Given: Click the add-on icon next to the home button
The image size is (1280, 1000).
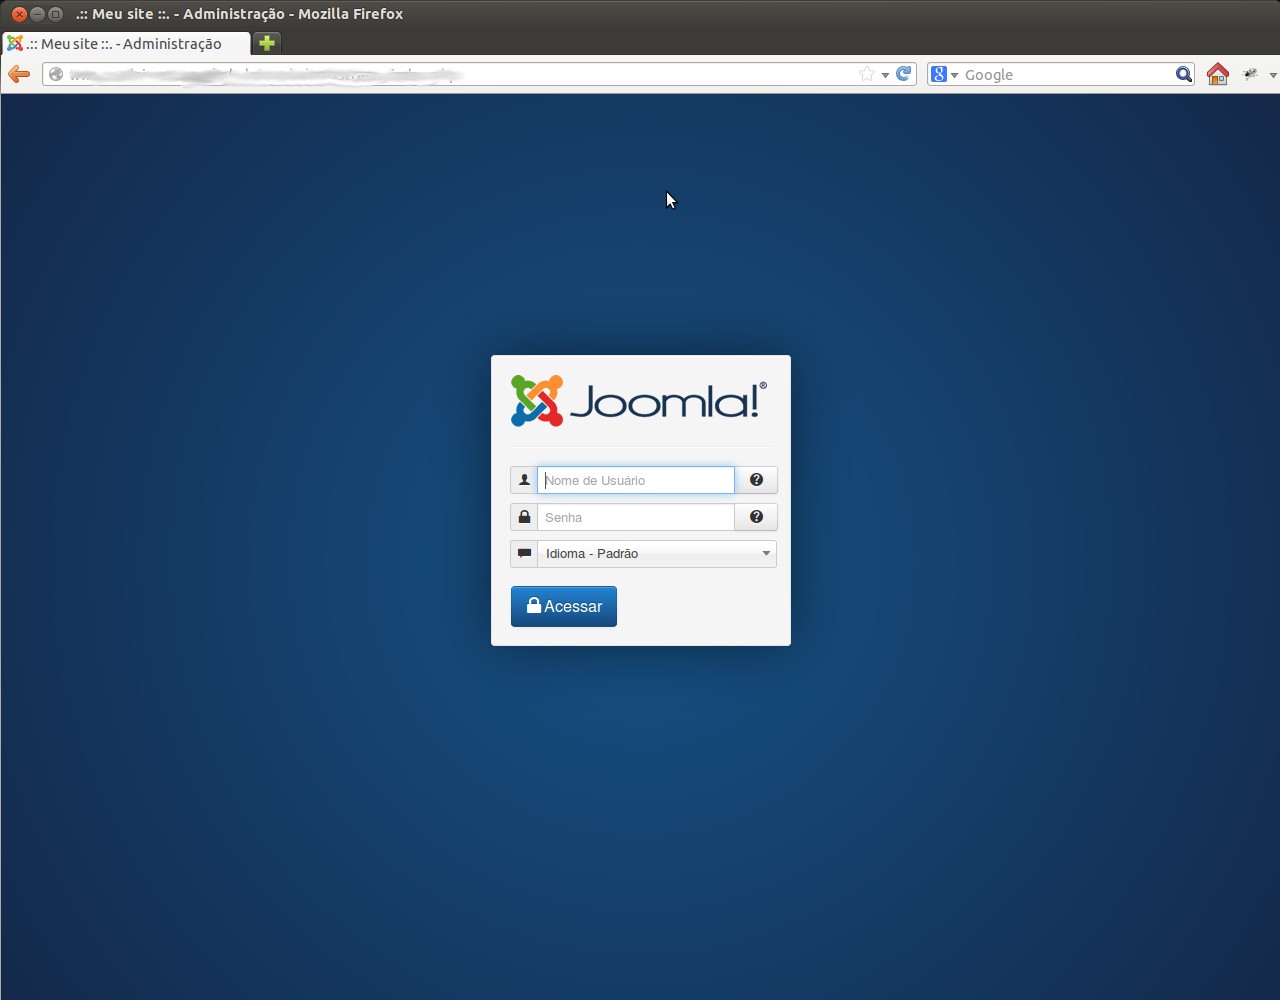Looking at the screenshot, I should [x=1250, y=74].
